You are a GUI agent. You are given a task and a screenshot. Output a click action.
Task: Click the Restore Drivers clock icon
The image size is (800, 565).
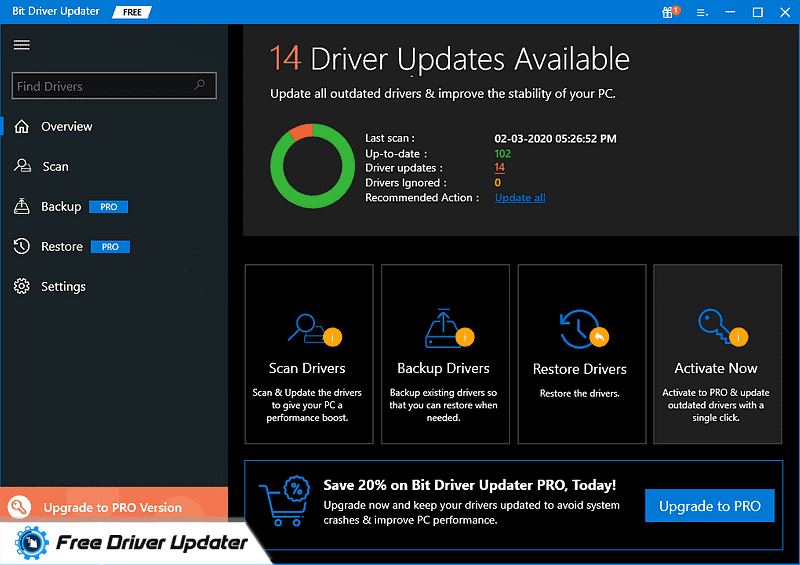[x=584, y=329]
